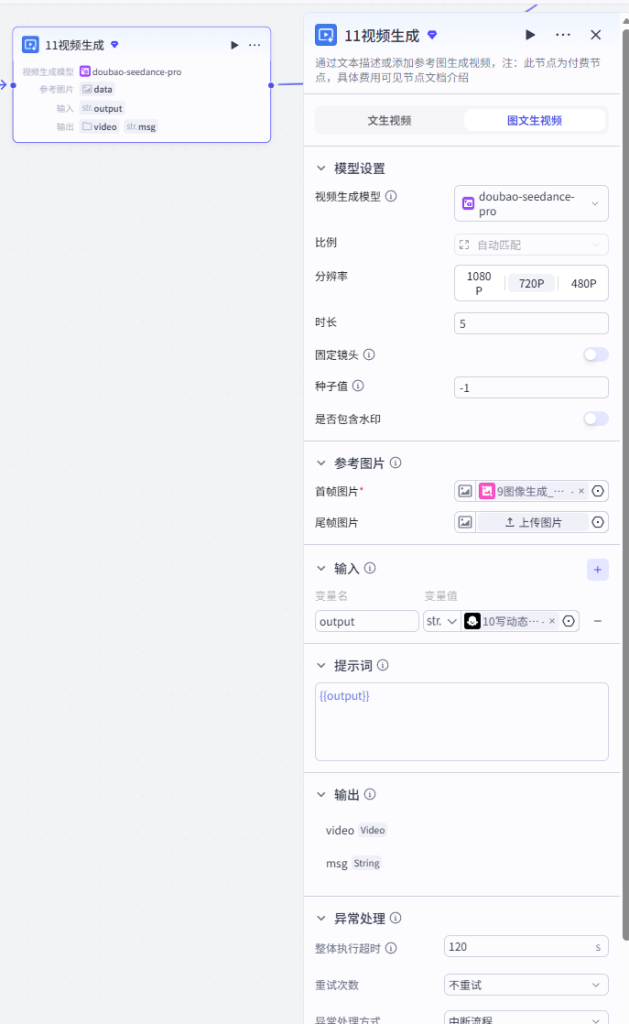Click the video node icon on the canvas card
This screenshot has width=629, height=1024.
coord(30,44)
